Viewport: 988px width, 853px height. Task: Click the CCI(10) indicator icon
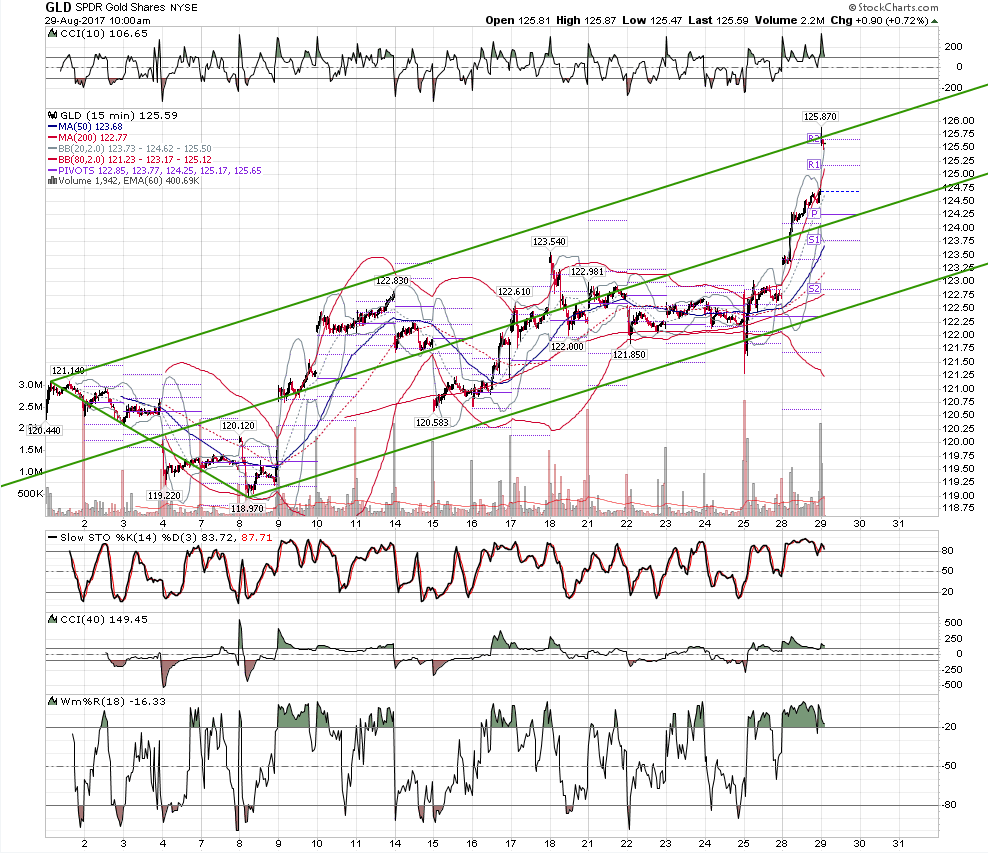point(53,34)
